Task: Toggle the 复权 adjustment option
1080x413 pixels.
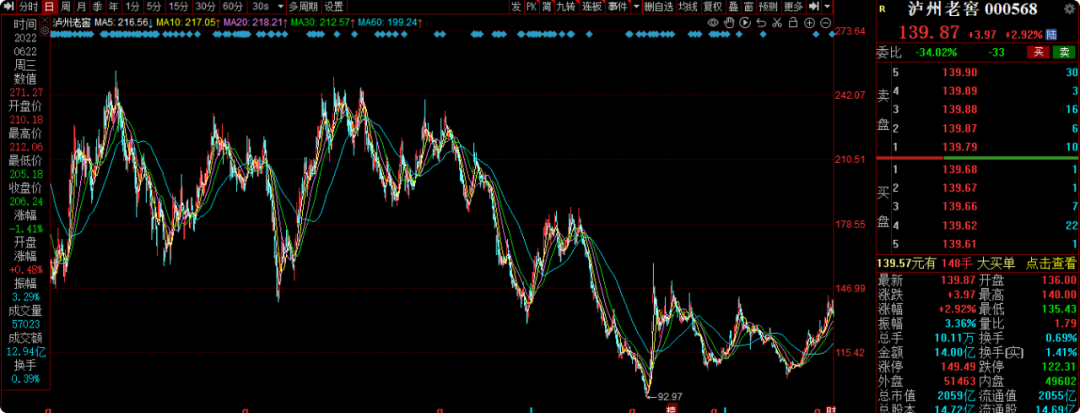Action: (x=711, y=6)
